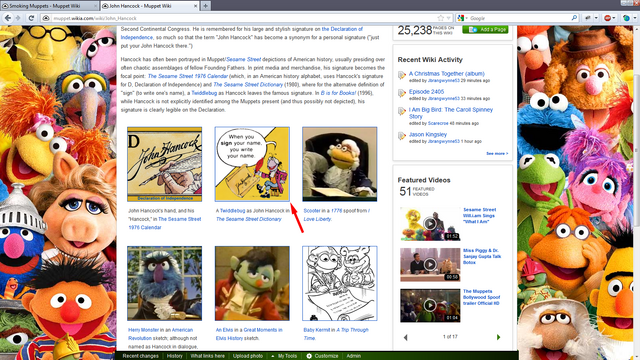Click the globe add-on toolbar icon
The width and height of the screenshot is (640, 360).
click(x=626, y=18)
